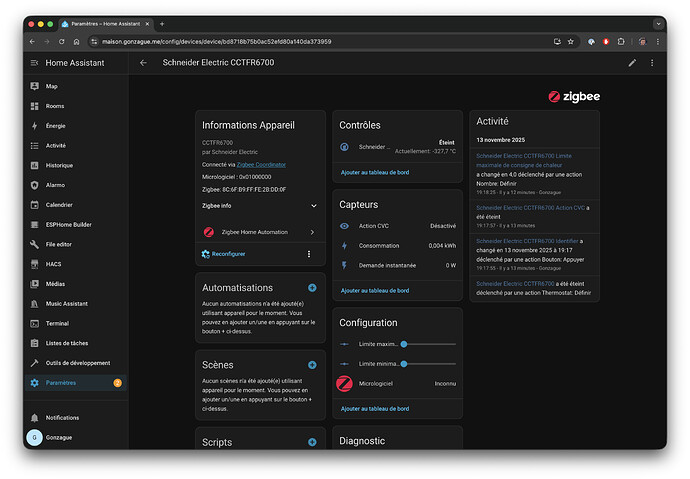Add an automation with the plus icon
This screenshot has width=690, height=479.
[x=312, y=288]
